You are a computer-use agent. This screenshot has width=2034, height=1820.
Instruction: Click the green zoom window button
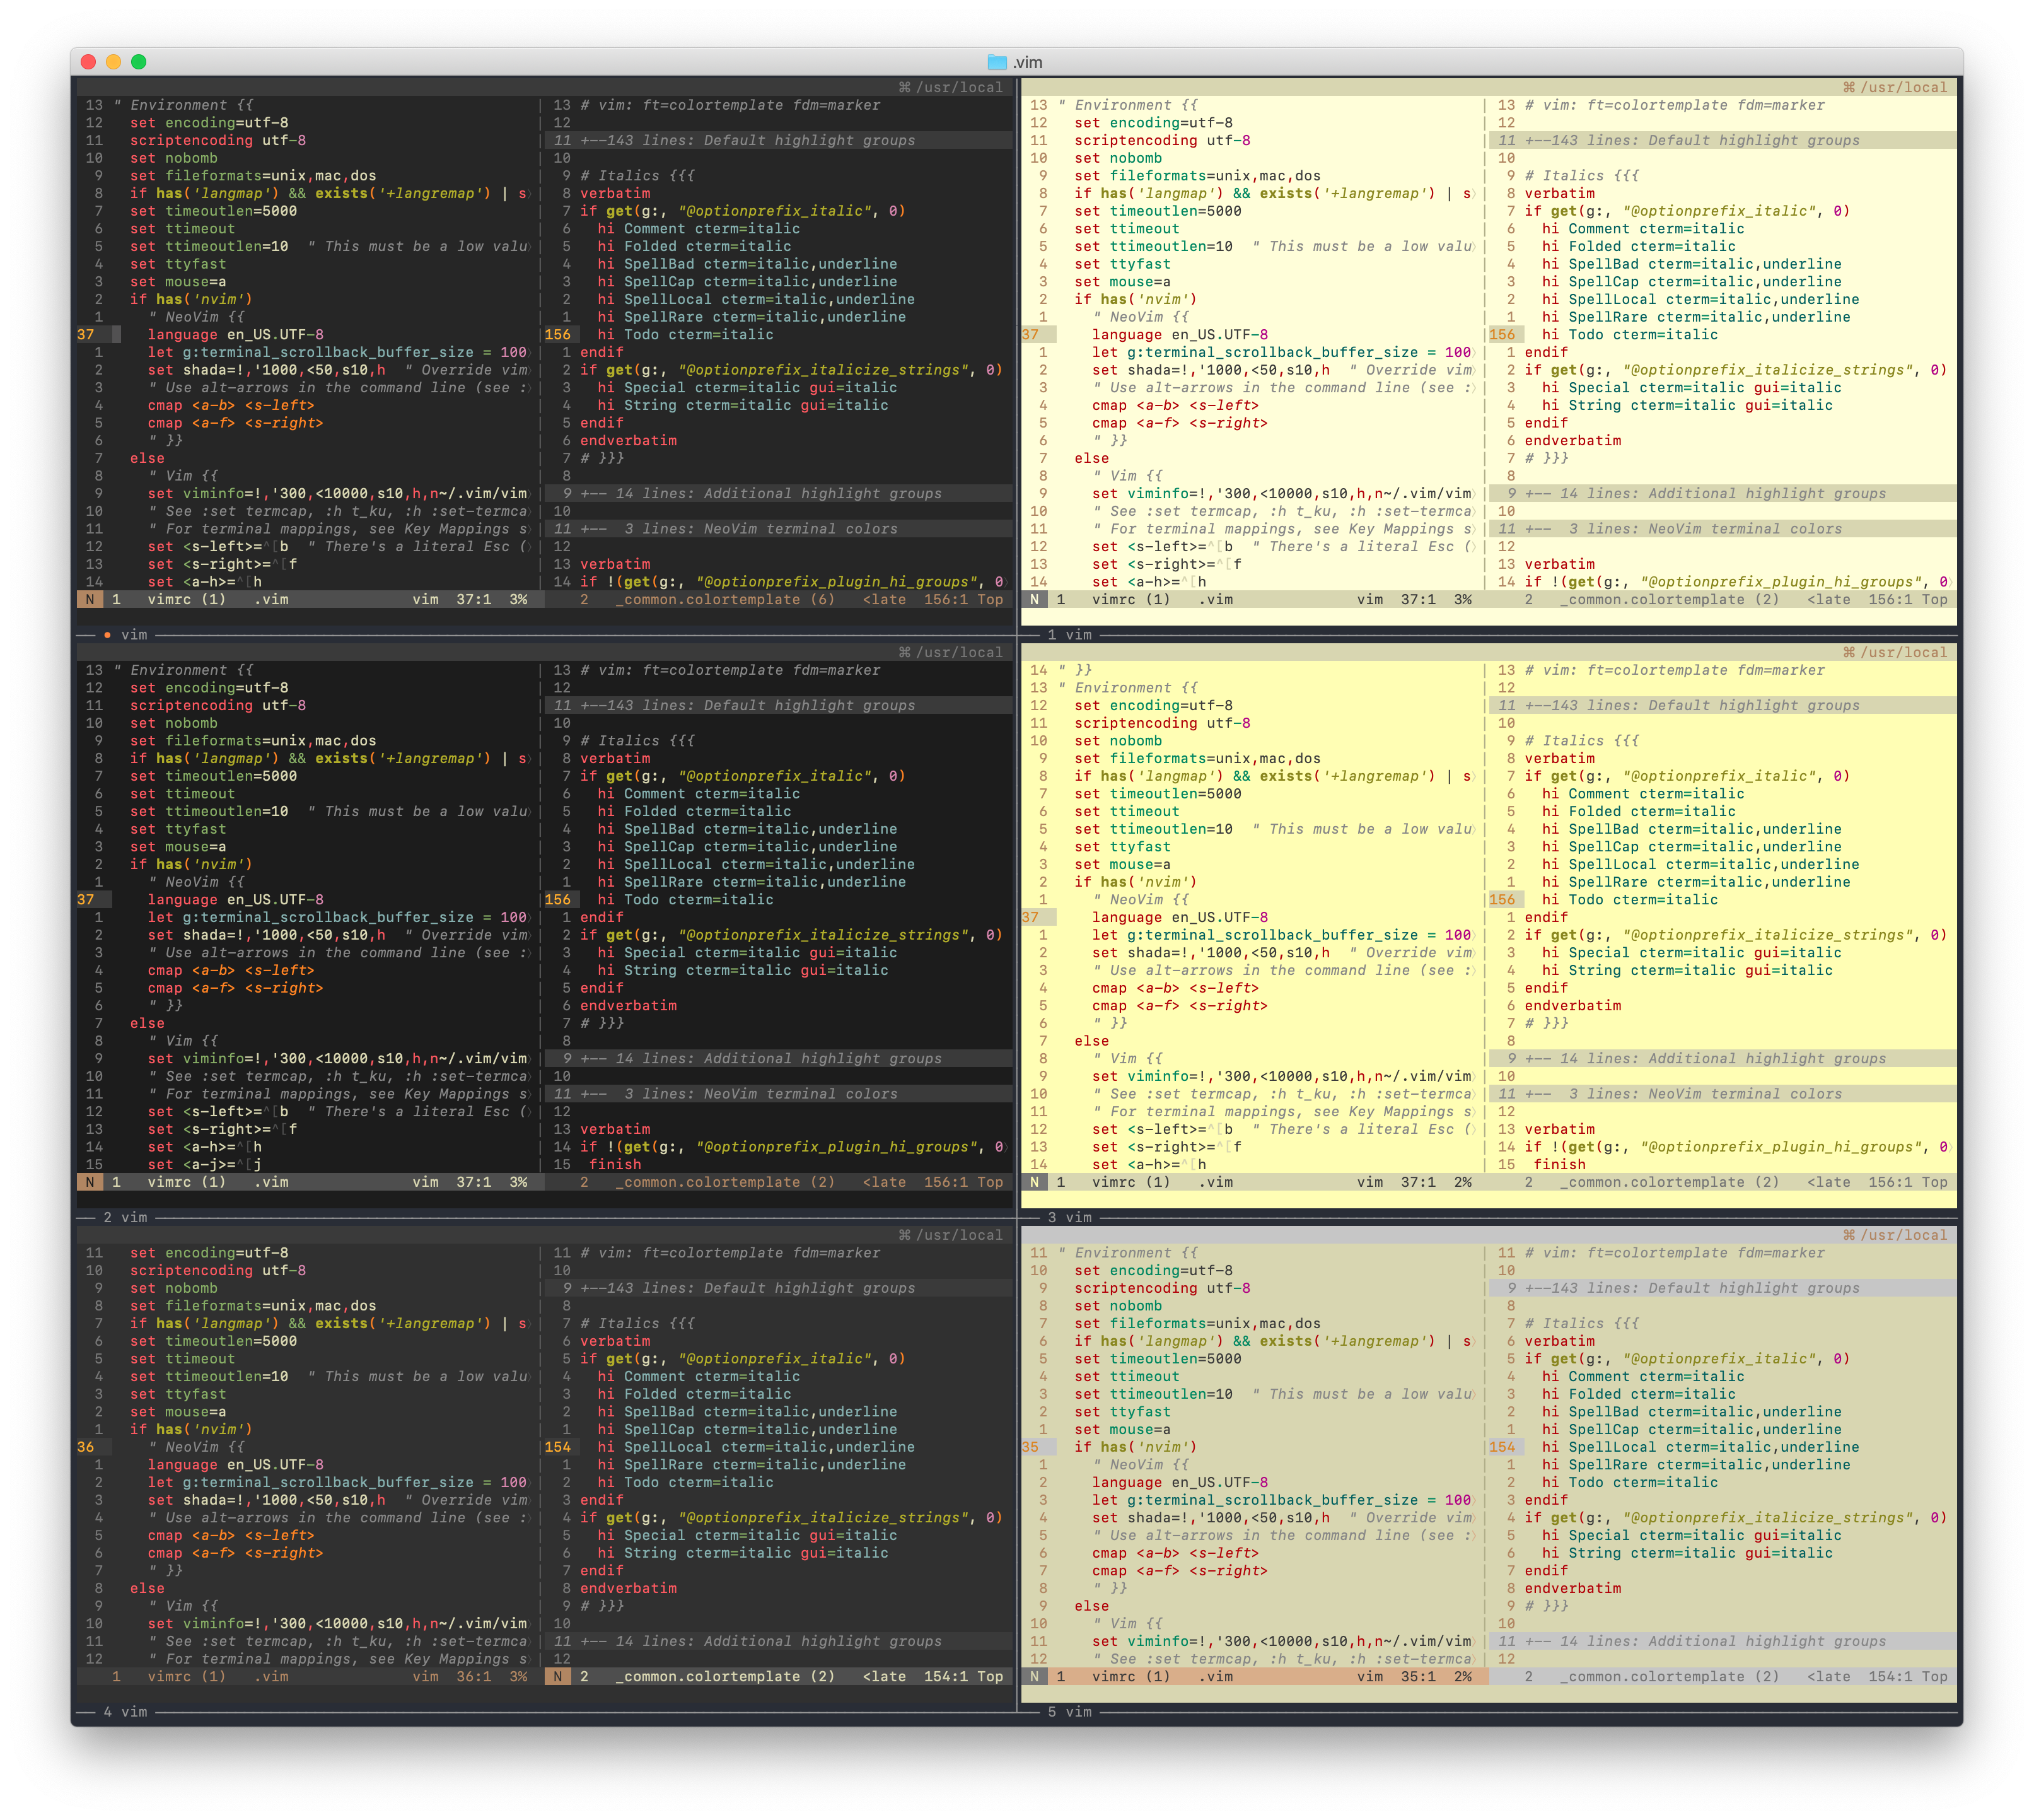tap(139, 62)
